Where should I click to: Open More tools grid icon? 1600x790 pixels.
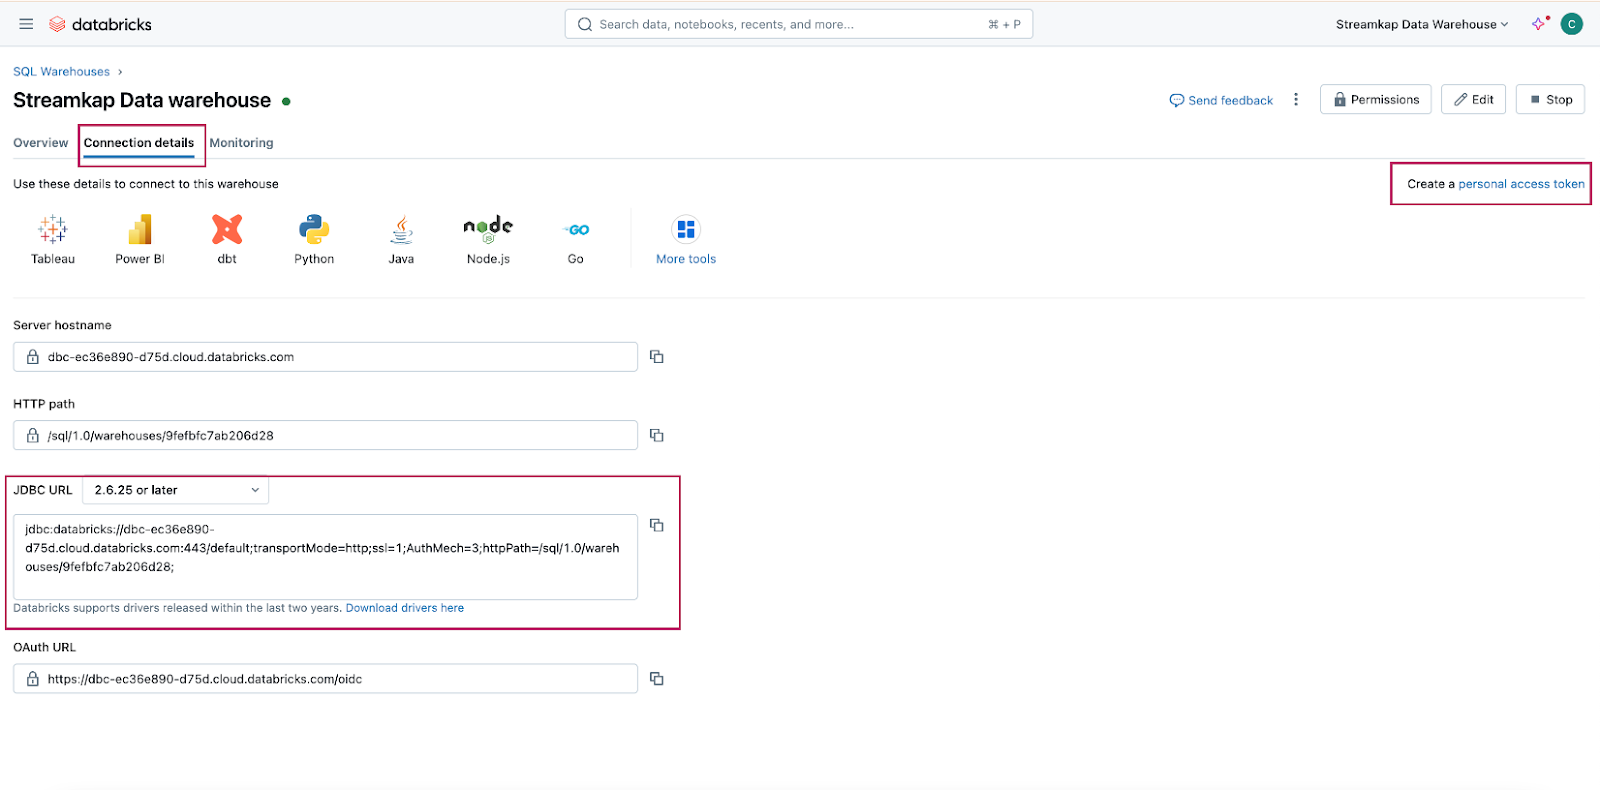[x=686, y=230]
